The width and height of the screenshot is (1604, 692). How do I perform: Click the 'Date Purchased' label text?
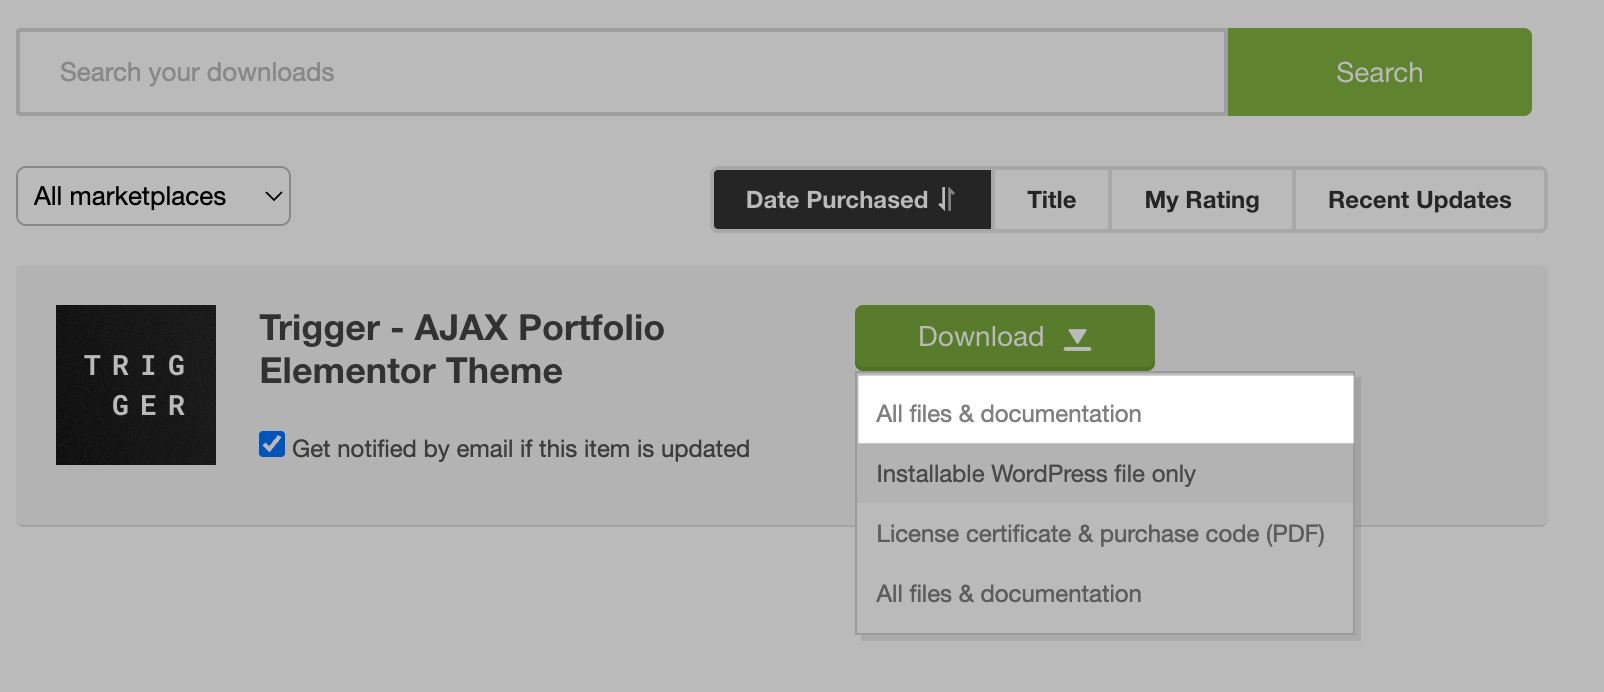(x=836, y=200)
